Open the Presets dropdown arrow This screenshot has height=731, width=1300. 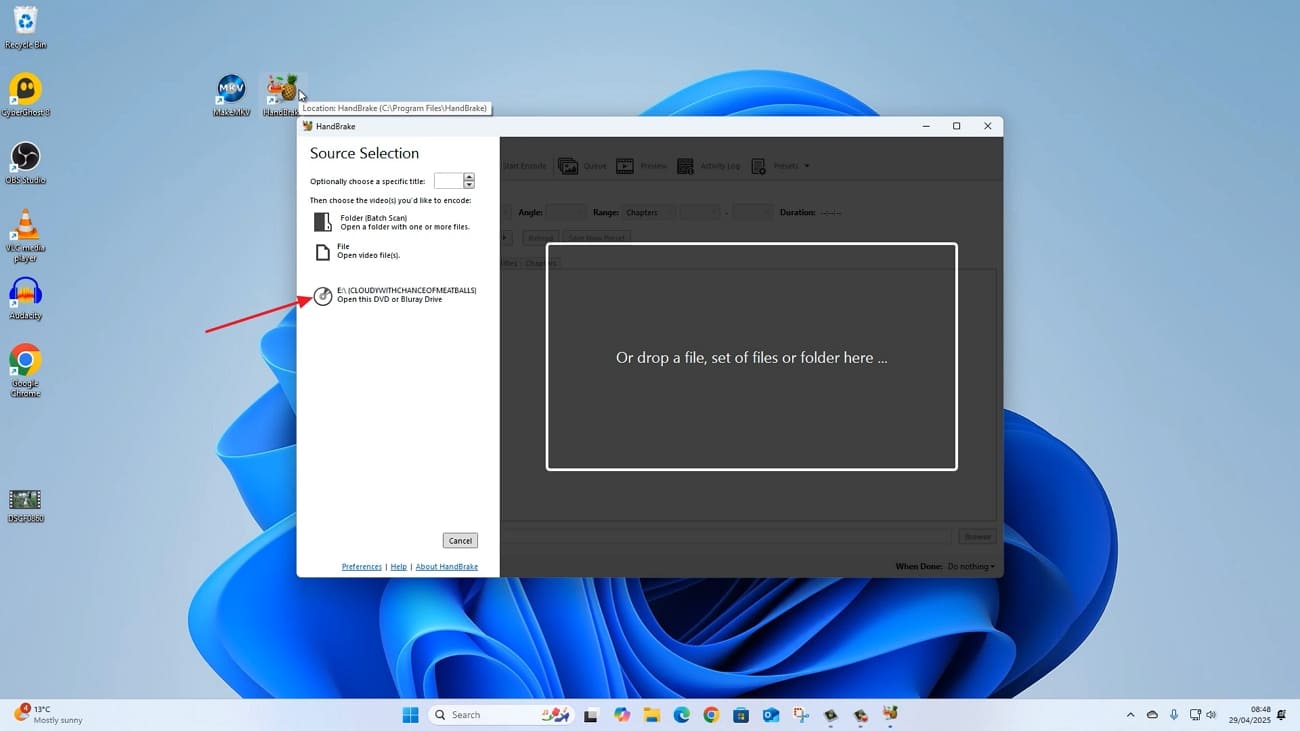pos(806,165)
